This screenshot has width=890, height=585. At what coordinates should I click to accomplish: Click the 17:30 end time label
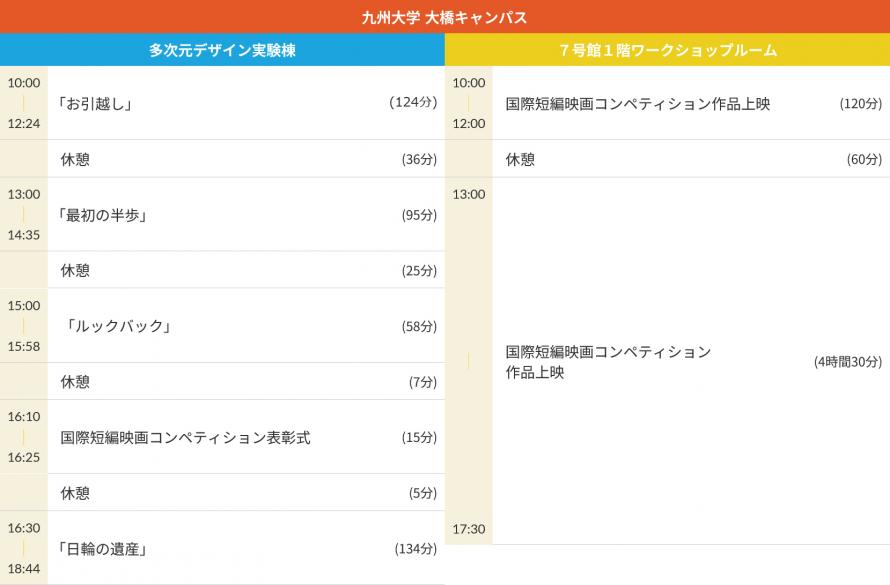tap(469, 529)
